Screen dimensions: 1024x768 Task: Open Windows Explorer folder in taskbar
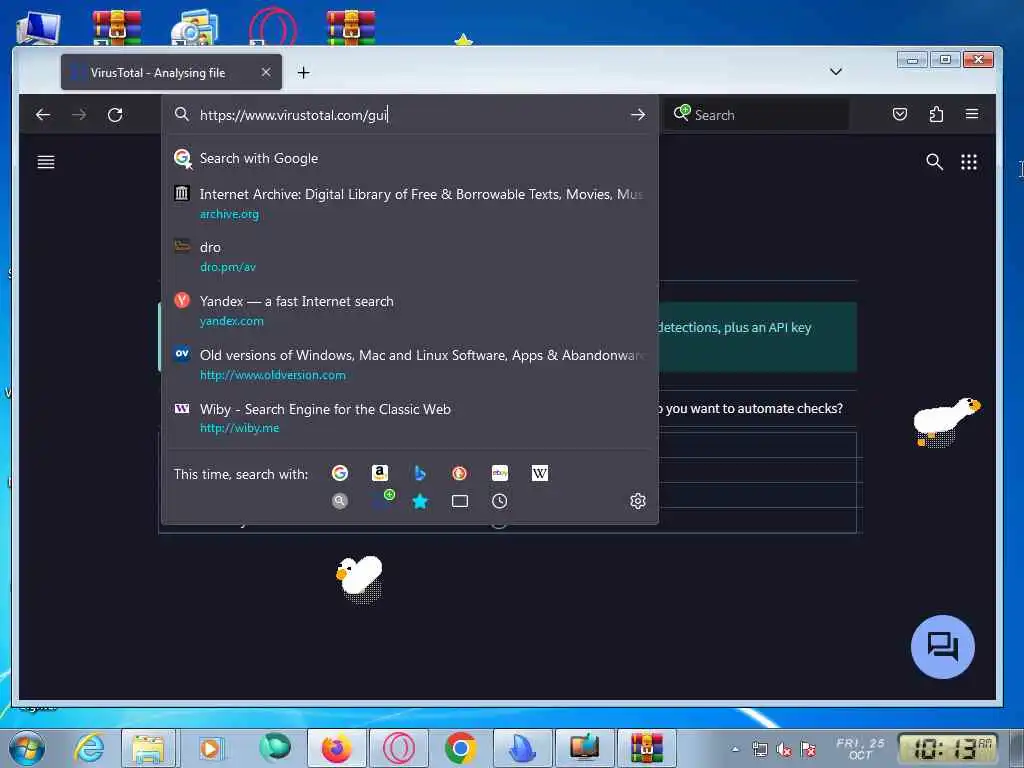click(148, 748)
